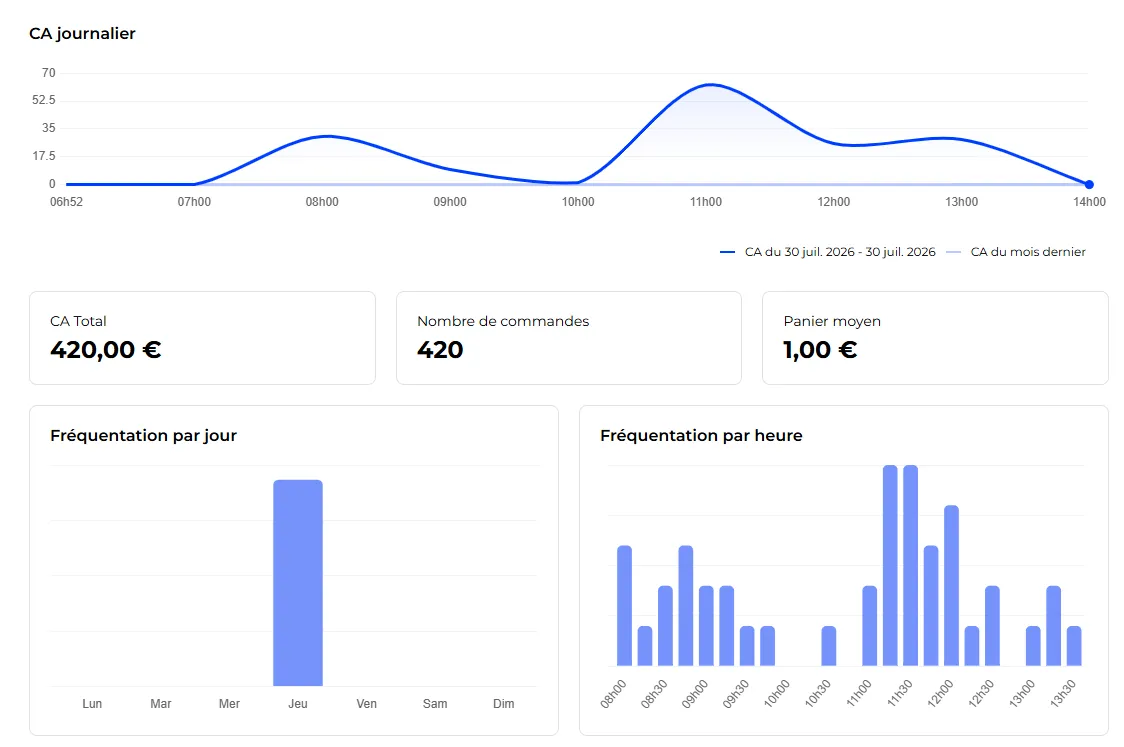The width and height of the screenshot is (1124, 747).
Task: Click the 10h30 bar in hourly chart
Action: point(829,646)
